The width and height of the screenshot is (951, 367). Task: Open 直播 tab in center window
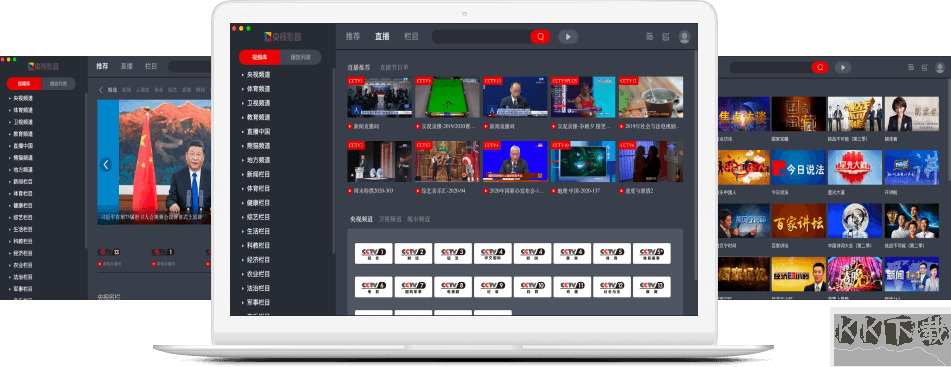[x=382, y=36]
